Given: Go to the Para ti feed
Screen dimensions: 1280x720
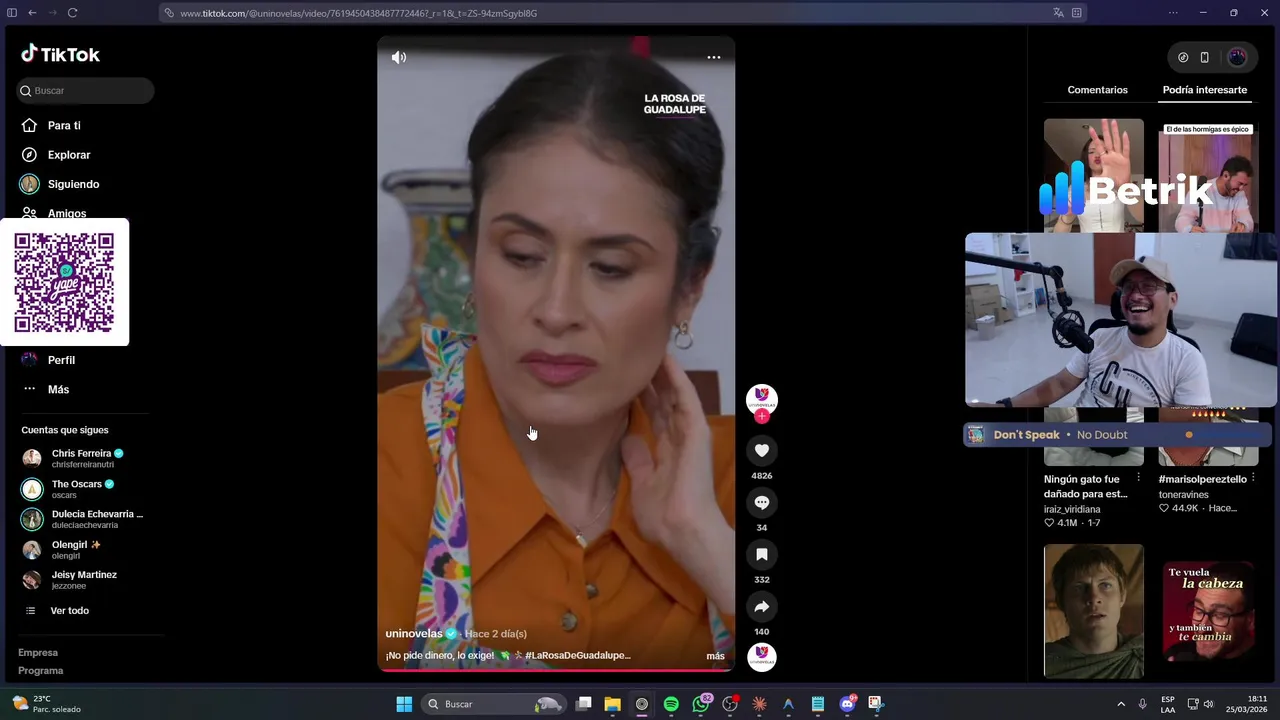Looking at the screenshot, I should pos(64,125).
